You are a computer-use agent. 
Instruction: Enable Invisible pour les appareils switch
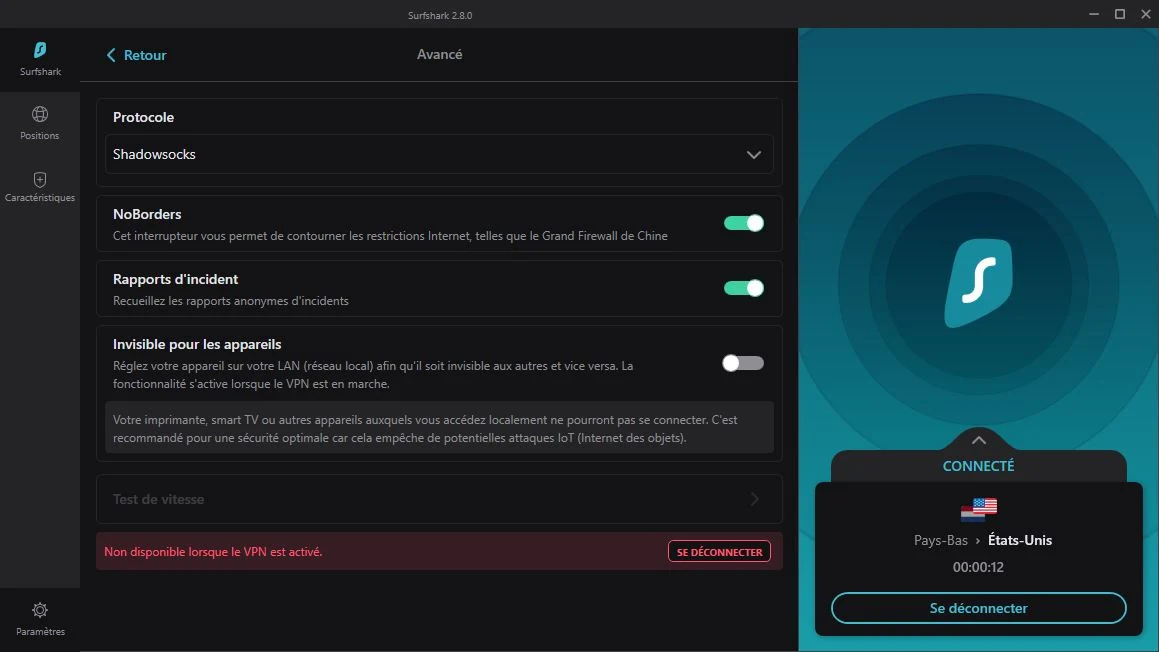(743, 363)
